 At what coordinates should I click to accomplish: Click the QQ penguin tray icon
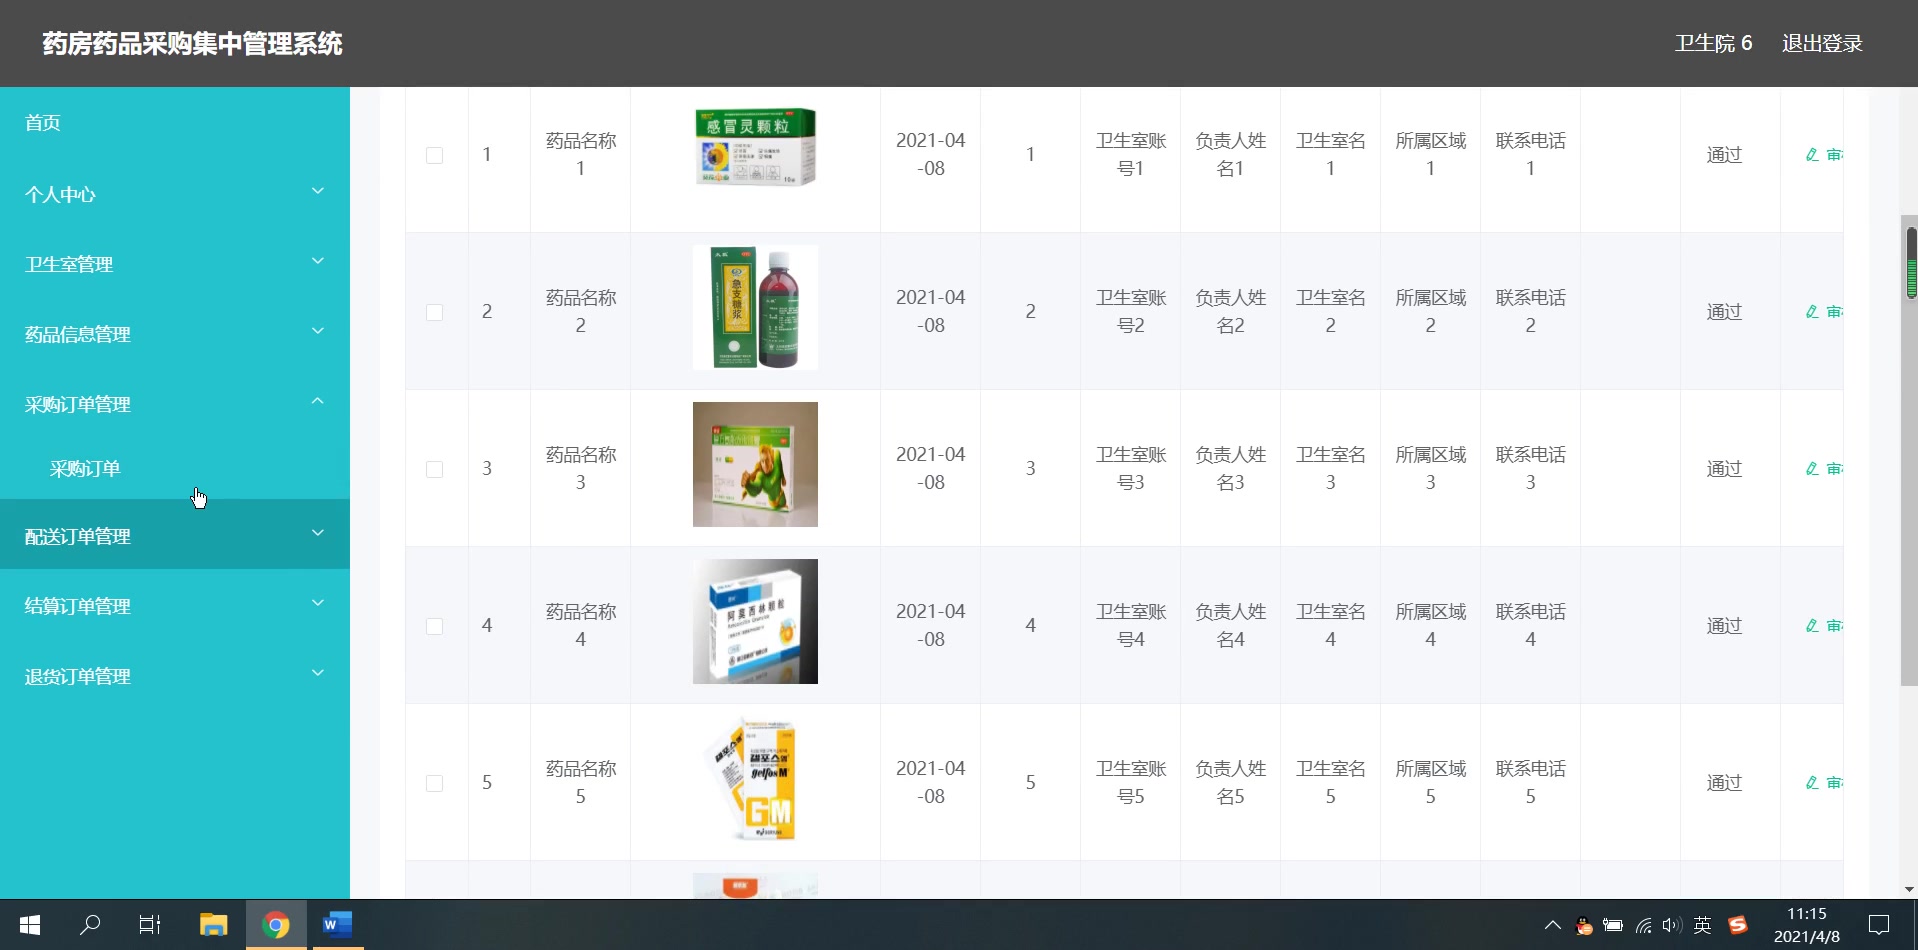[1583, 925]
